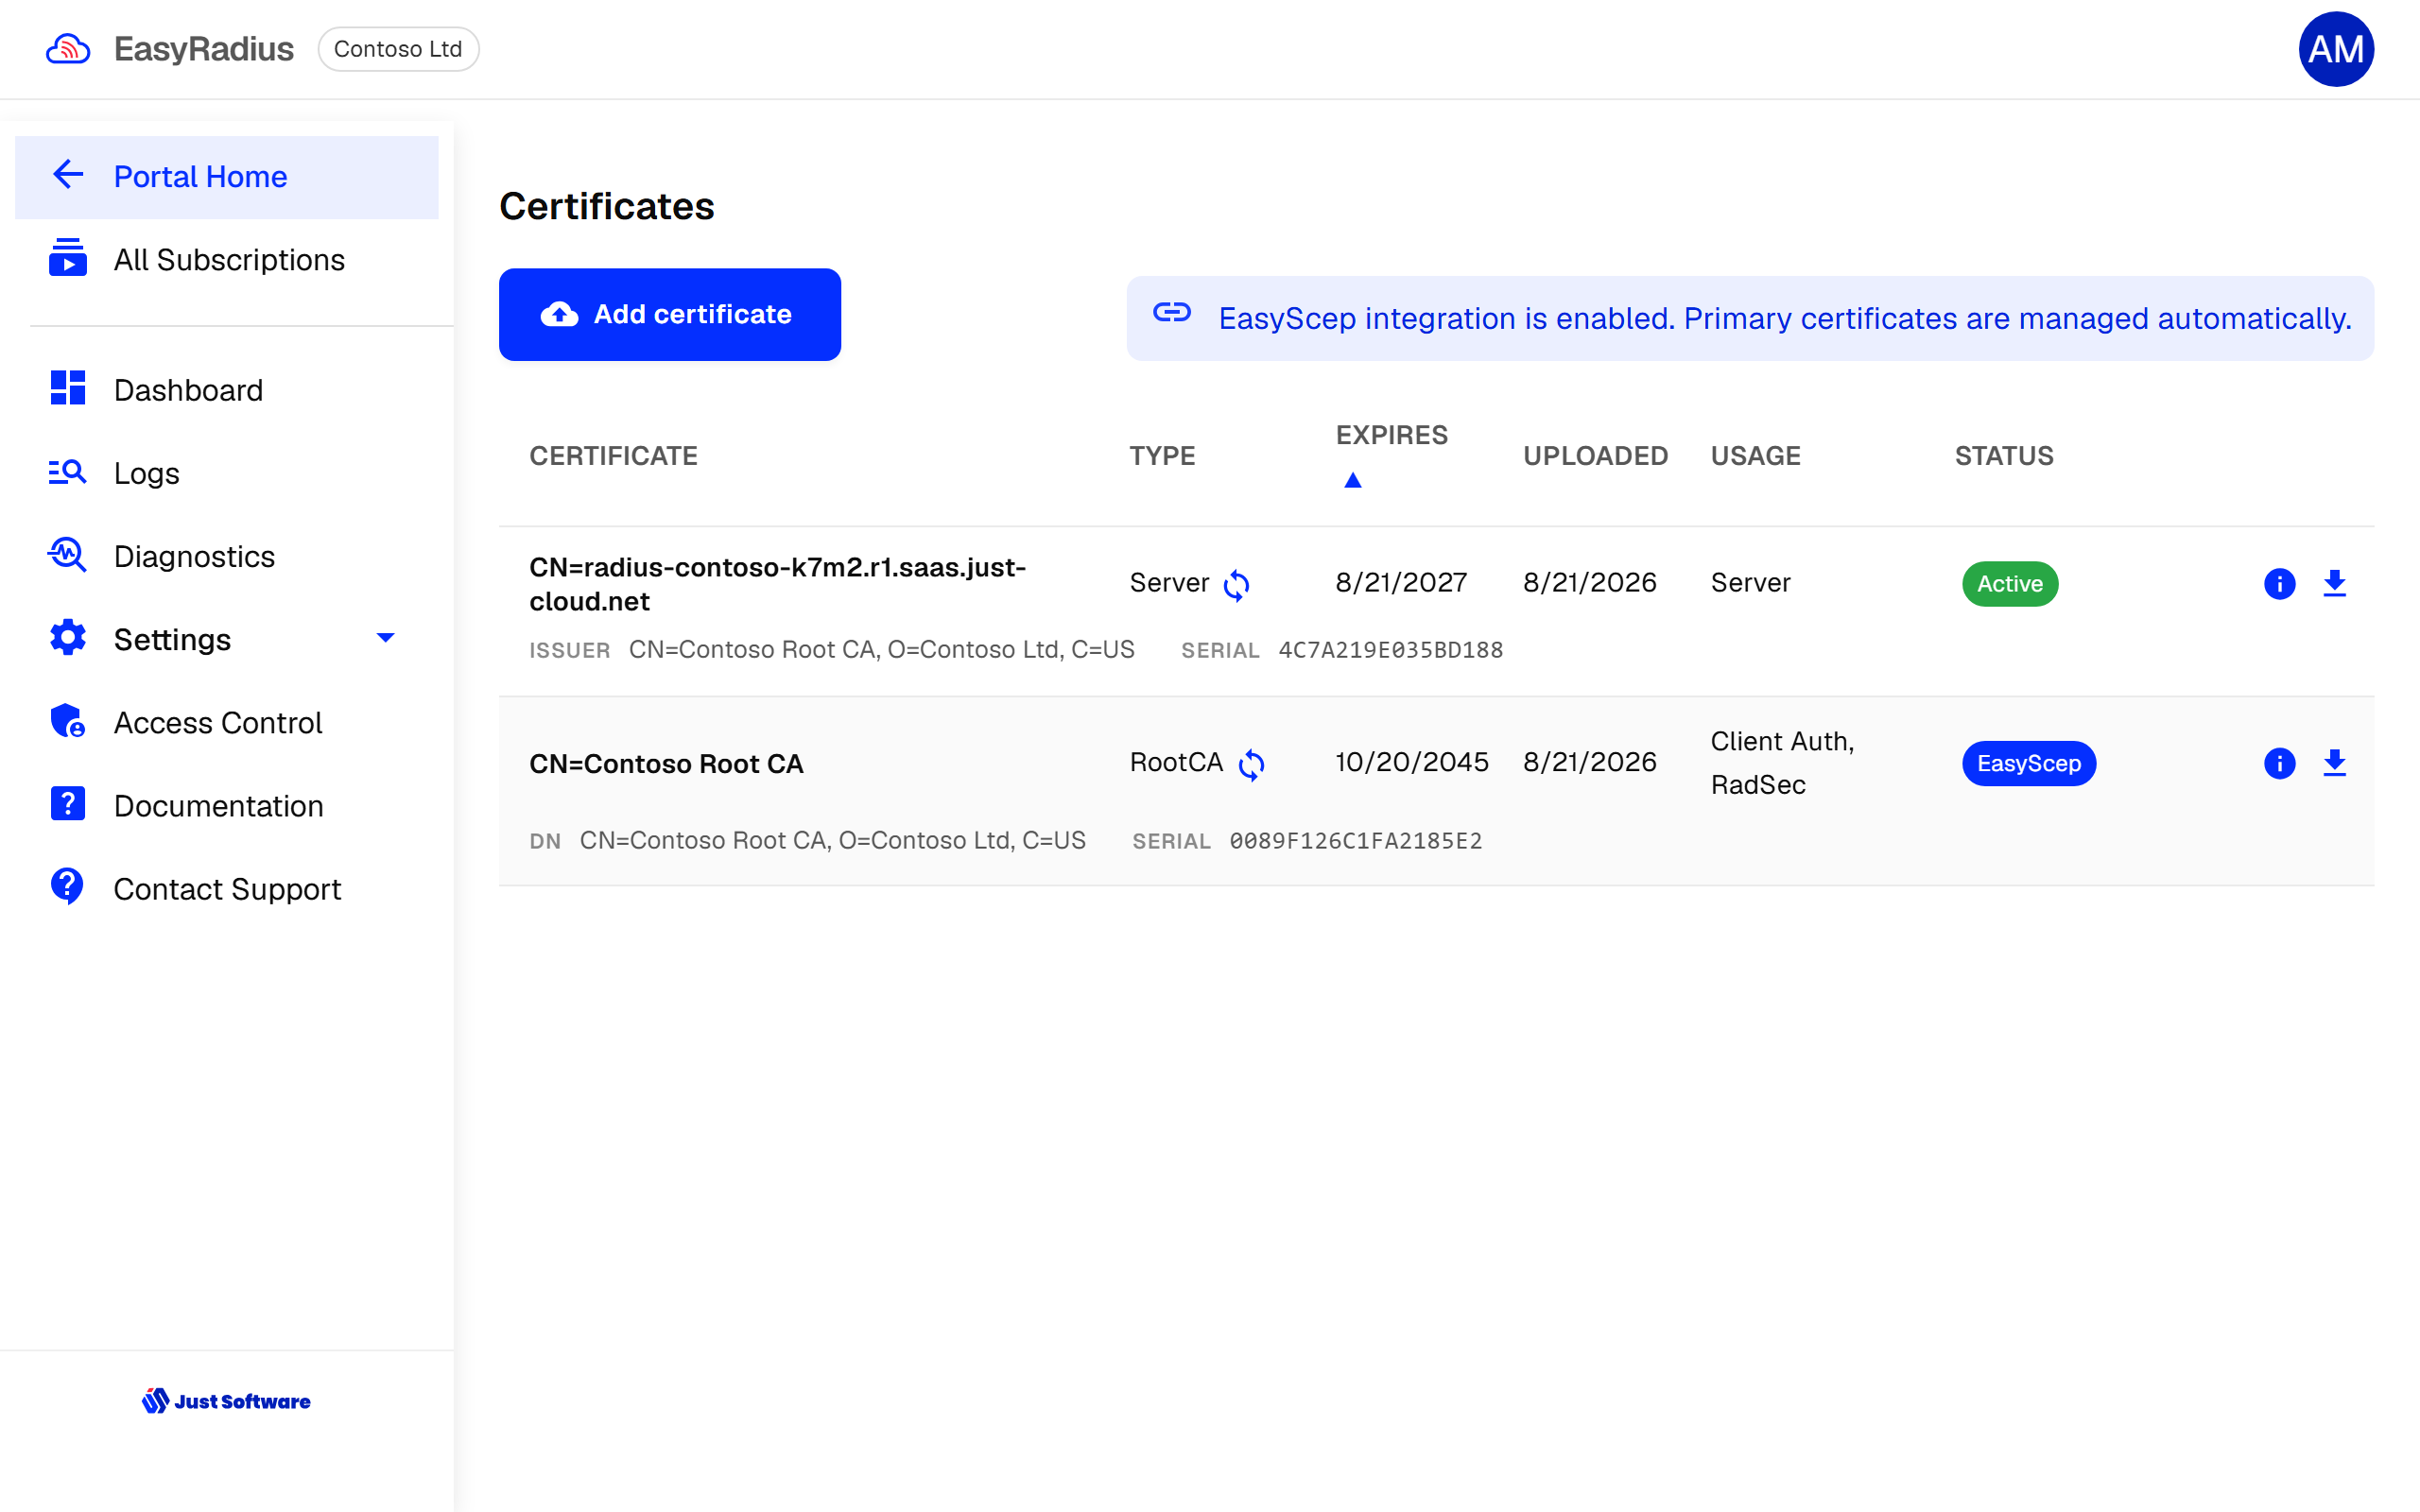Toggle sort via the Expires ascending arrow
Screen dimensions: 2420x1512
[1353, 480]
